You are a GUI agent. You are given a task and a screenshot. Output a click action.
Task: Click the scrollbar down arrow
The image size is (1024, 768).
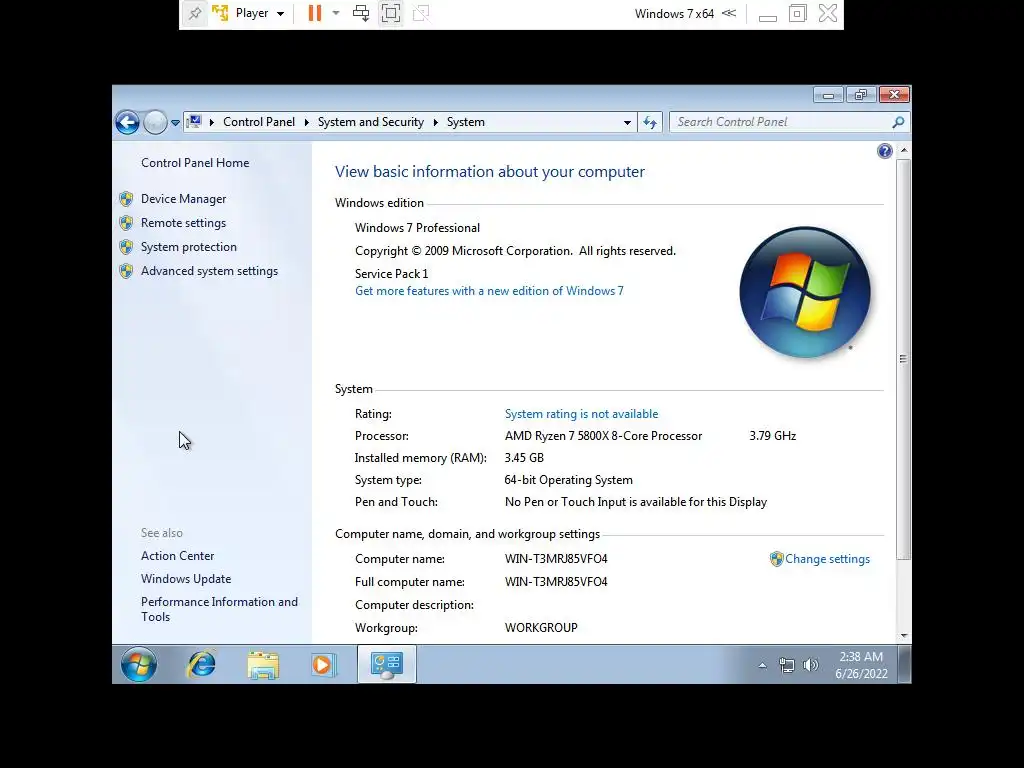904,635
